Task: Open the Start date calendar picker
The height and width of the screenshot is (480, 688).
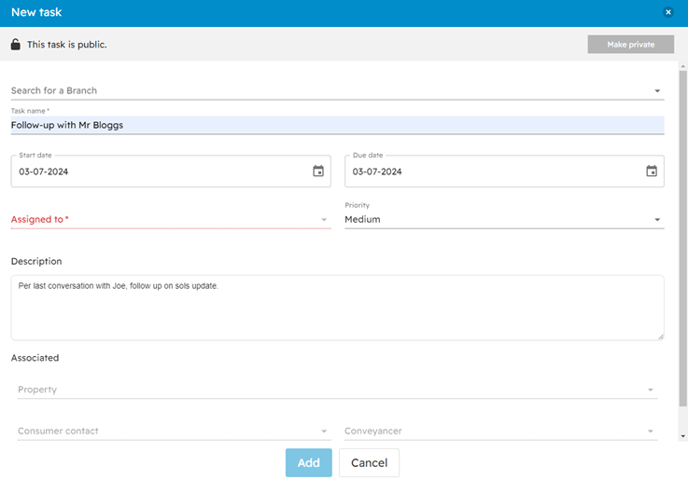Action: pos(318,171)
